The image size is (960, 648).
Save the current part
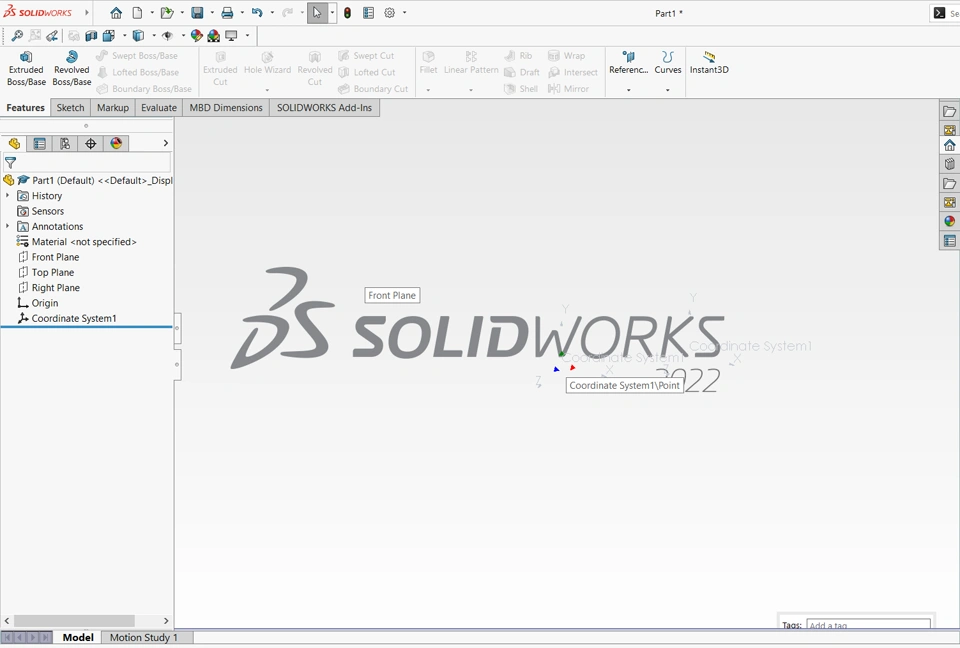(x=197, y=13)
